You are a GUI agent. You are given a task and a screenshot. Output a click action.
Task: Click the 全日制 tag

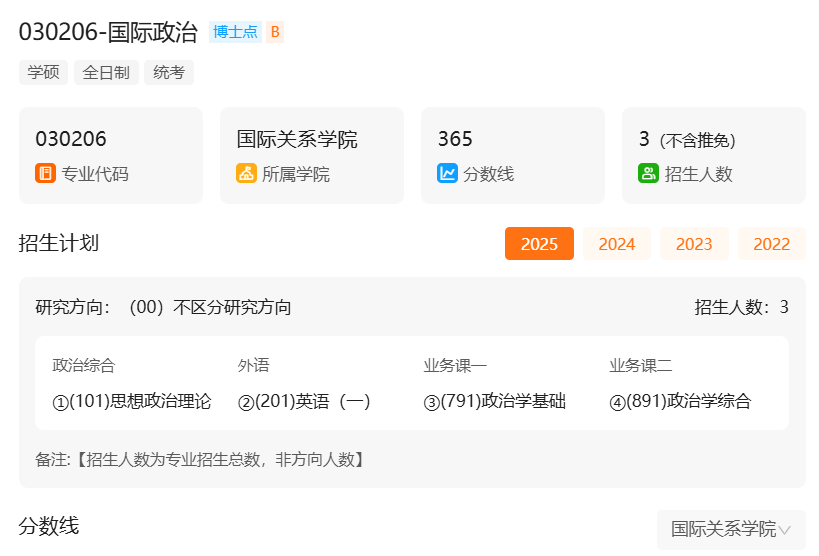(x=106, y=73)
